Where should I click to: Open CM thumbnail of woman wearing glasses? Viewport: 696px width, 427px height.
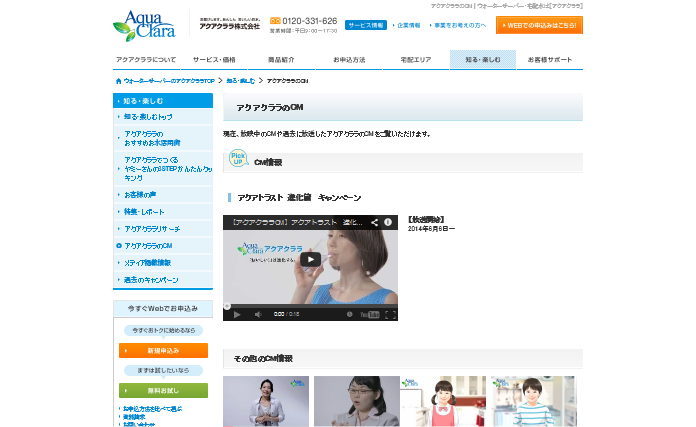(357, 401)
